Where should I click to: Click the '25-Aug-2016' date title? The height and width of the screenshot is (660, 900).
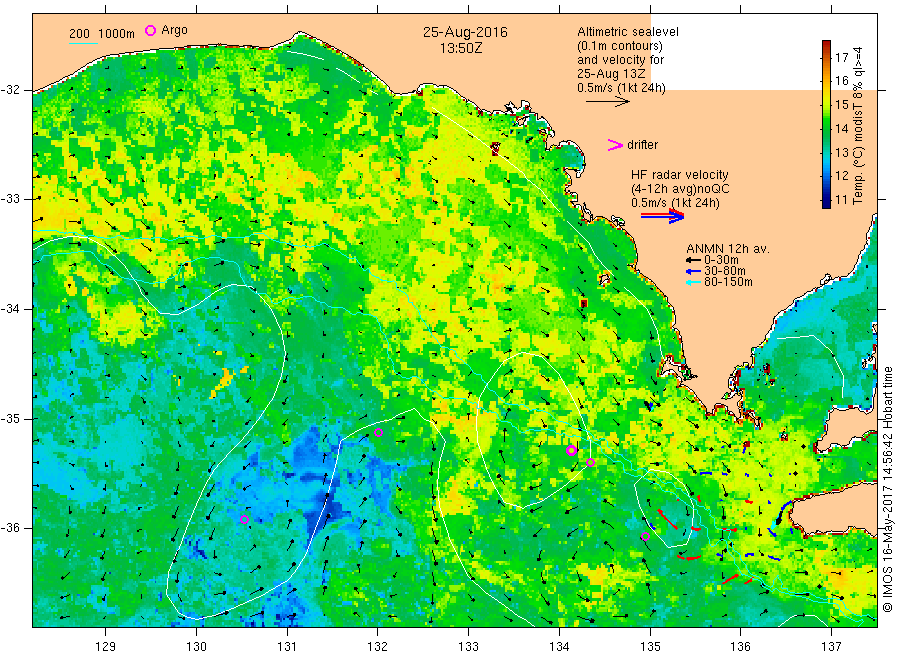point(465,32)
